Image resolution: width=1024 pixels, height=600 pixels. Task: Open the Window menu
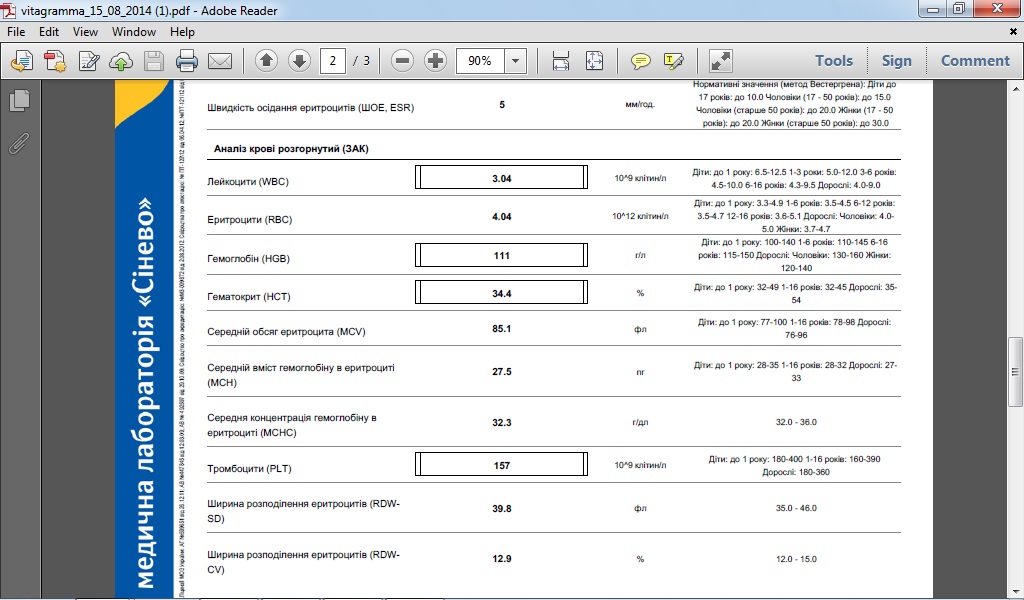click(x=134, y=31)
